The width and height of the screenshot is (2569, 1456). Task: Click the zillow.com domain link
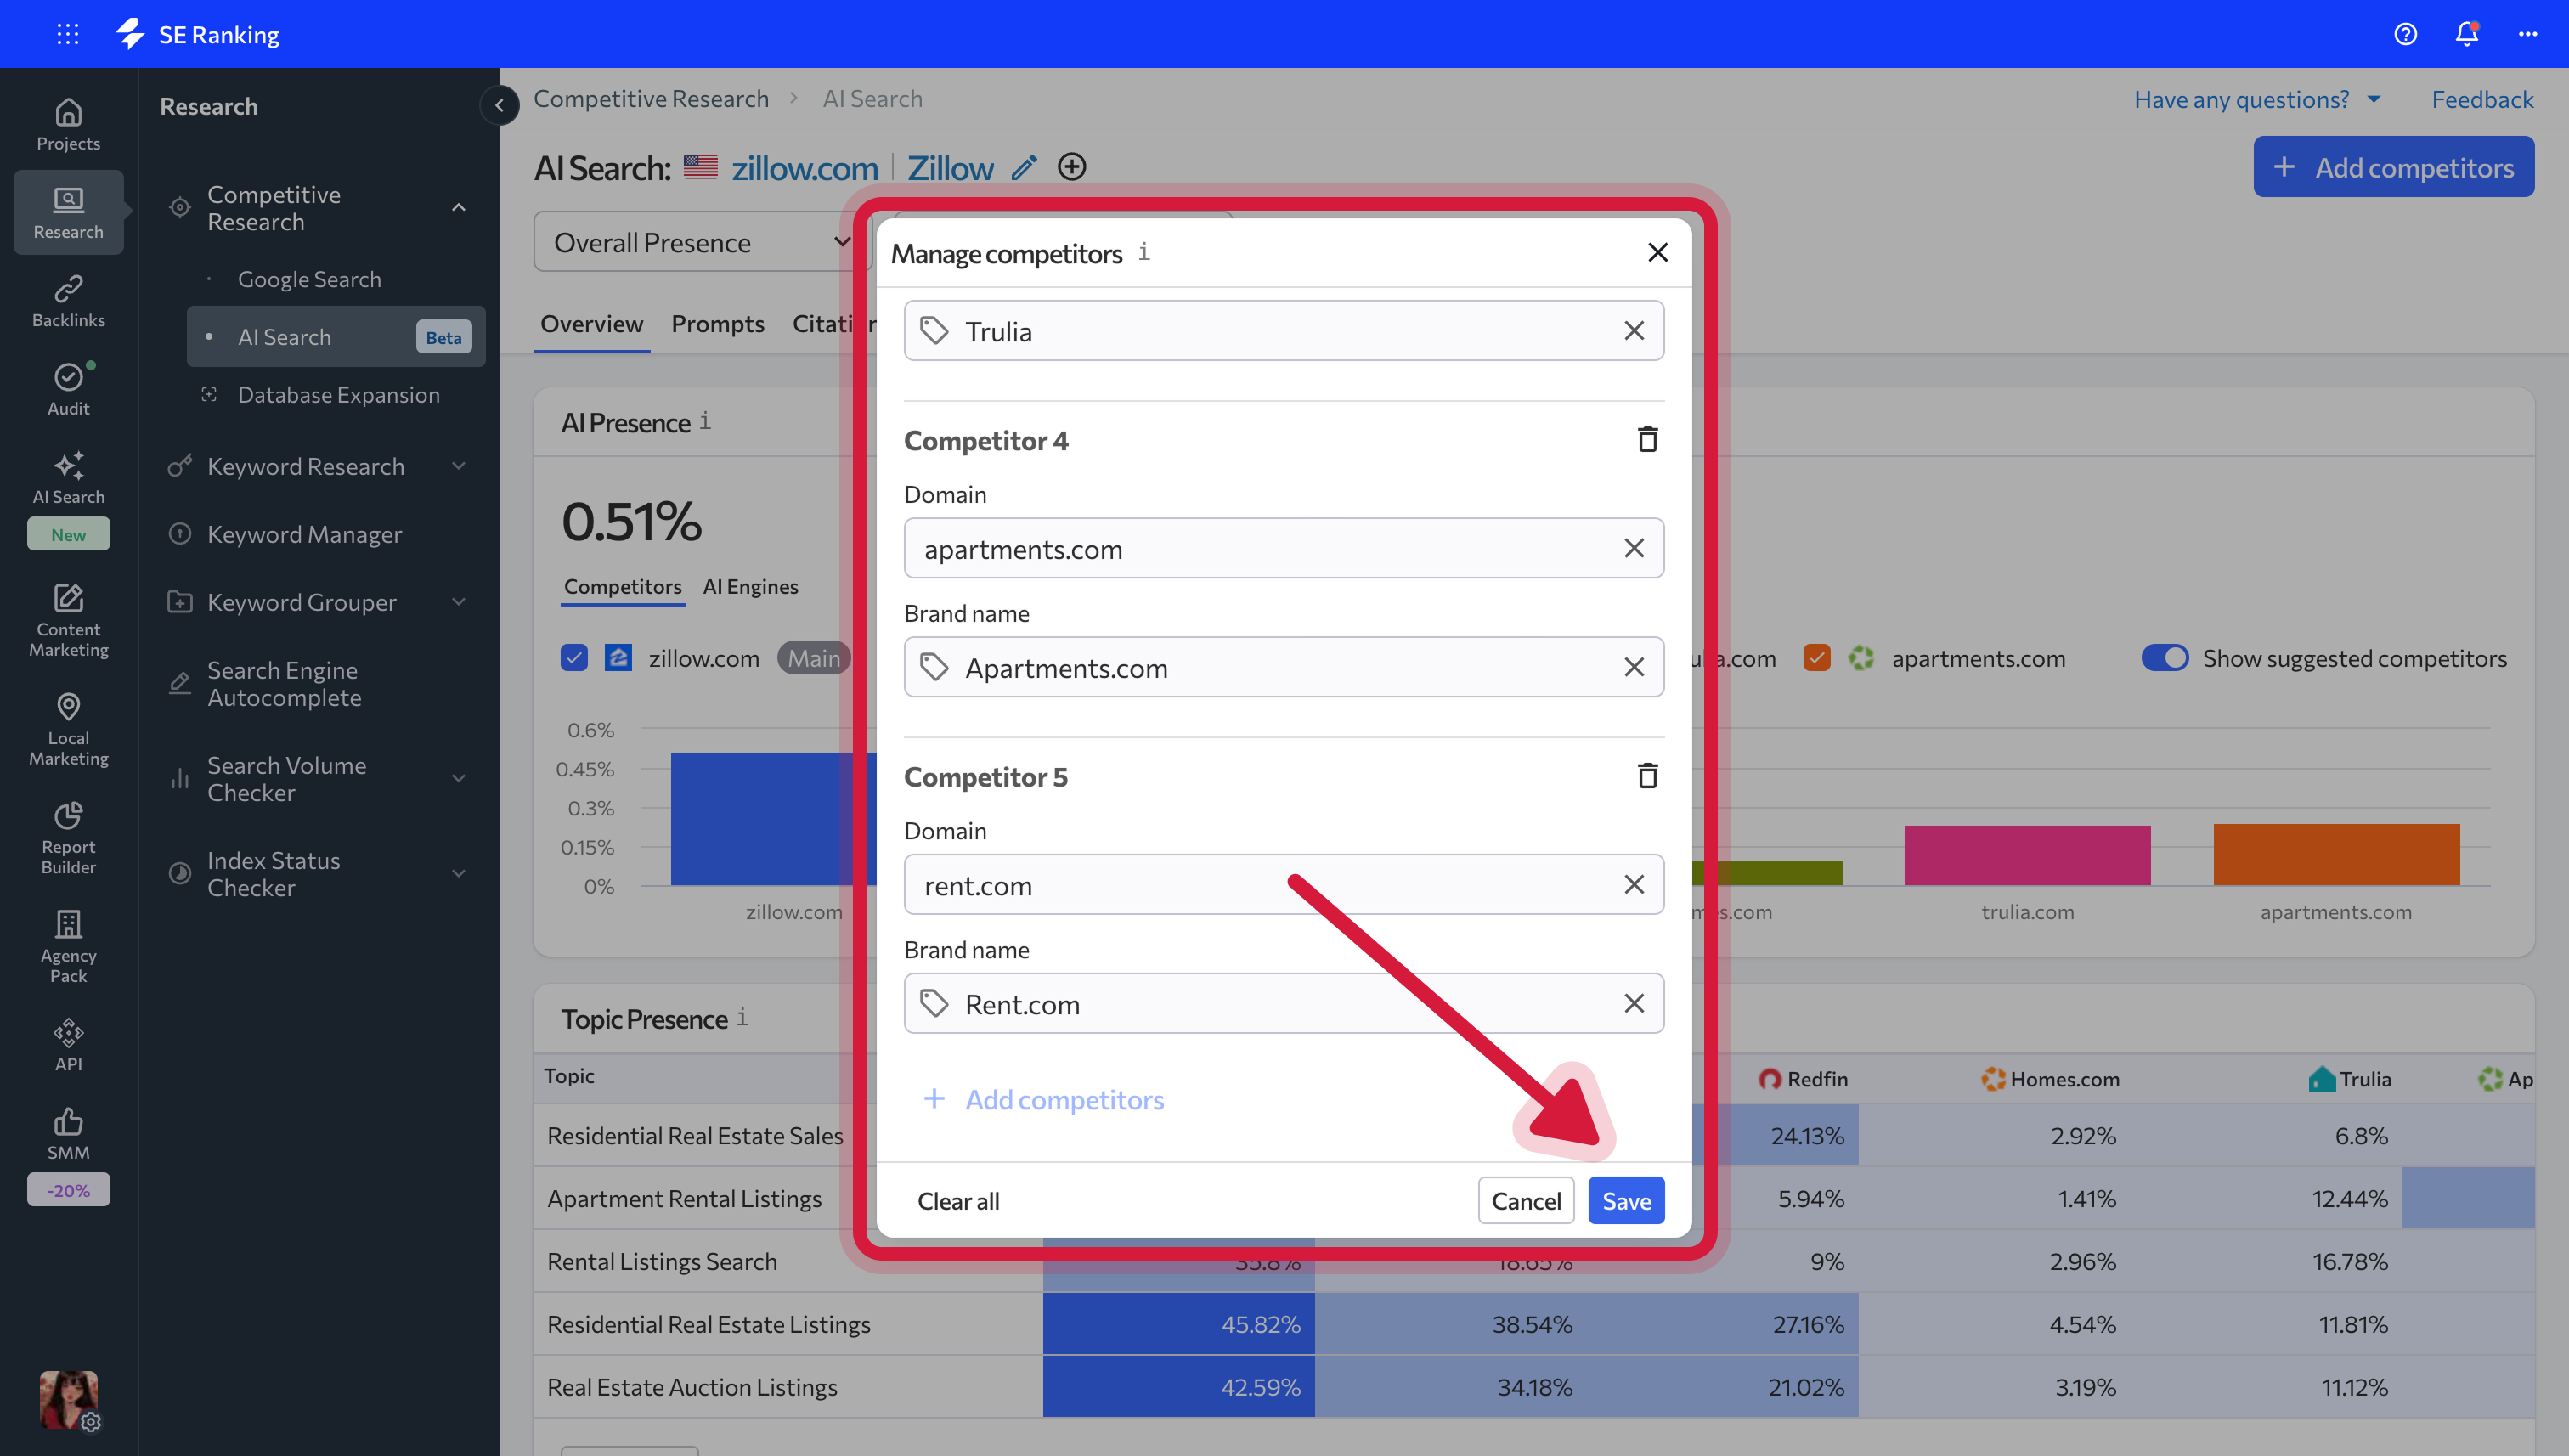tap(805, 167)
